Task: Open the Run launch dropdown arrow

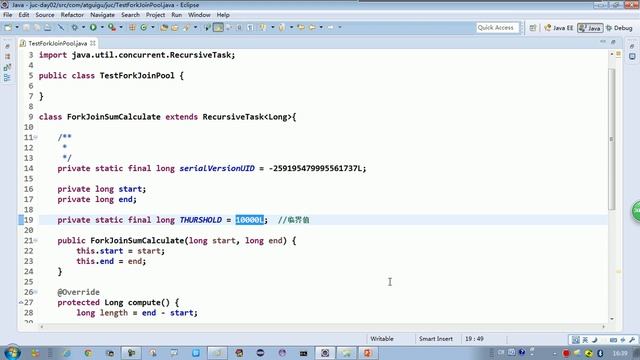Action: [102, 27]
